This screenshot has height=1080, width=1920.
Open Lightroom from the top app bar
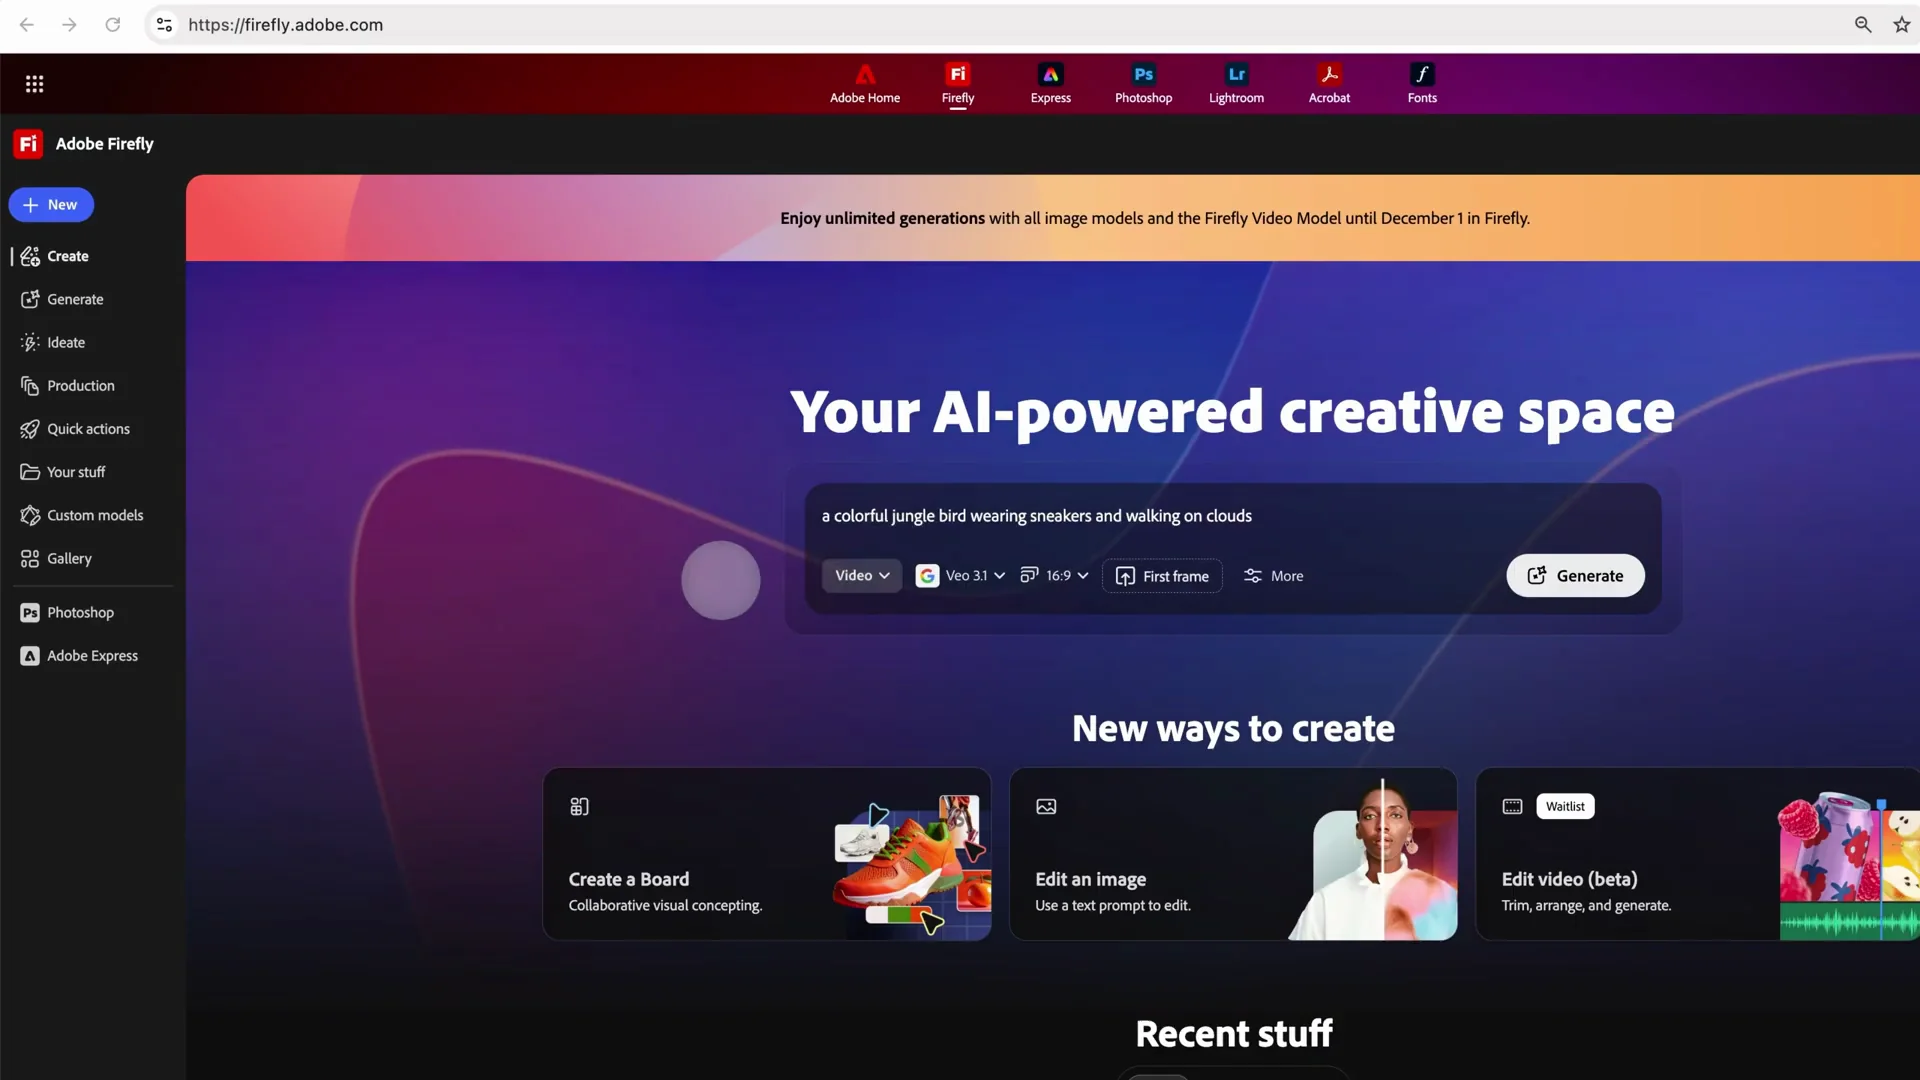1236,84
